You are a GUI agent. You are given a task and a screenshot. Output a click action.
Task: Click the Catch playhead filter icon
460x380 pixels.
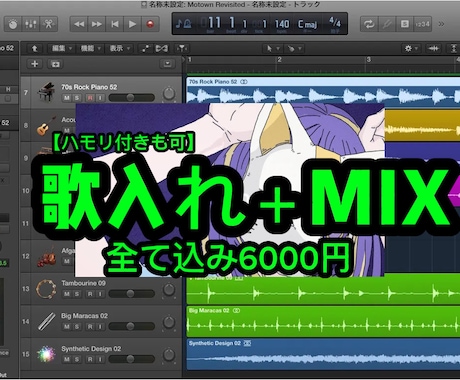(182, 49)
